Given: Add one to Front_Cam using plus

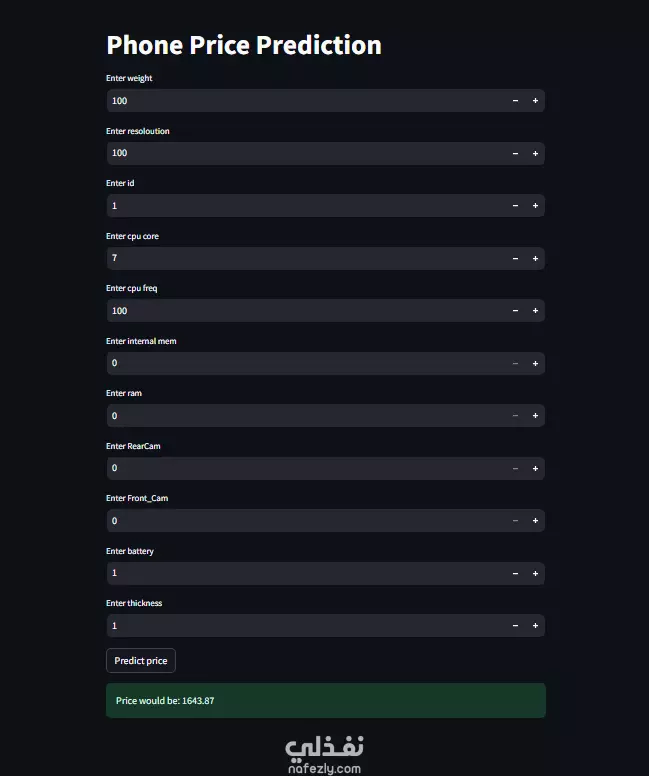Looking at the screenshot, I should (535, 521).
